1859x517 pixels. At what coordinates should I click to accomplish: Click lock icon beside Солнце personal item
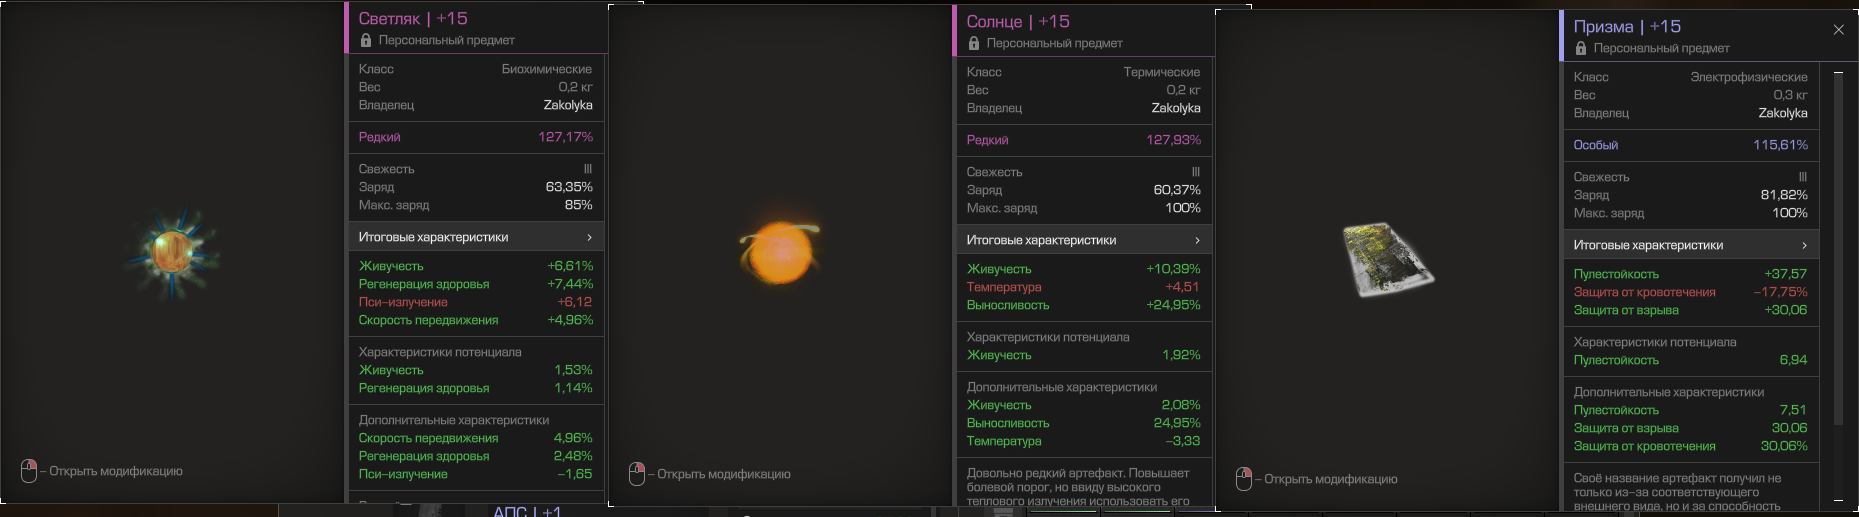click(974, 43)
